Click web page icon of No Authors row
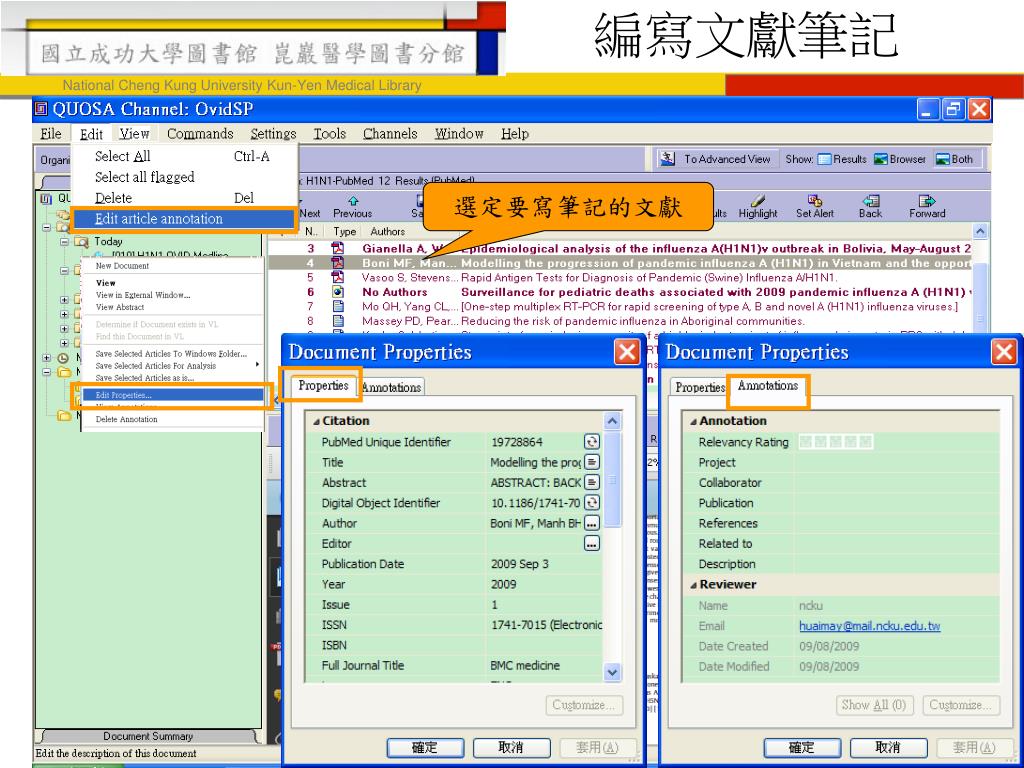Viewport: 1024px width, 768px height. [x=338, y=291]
